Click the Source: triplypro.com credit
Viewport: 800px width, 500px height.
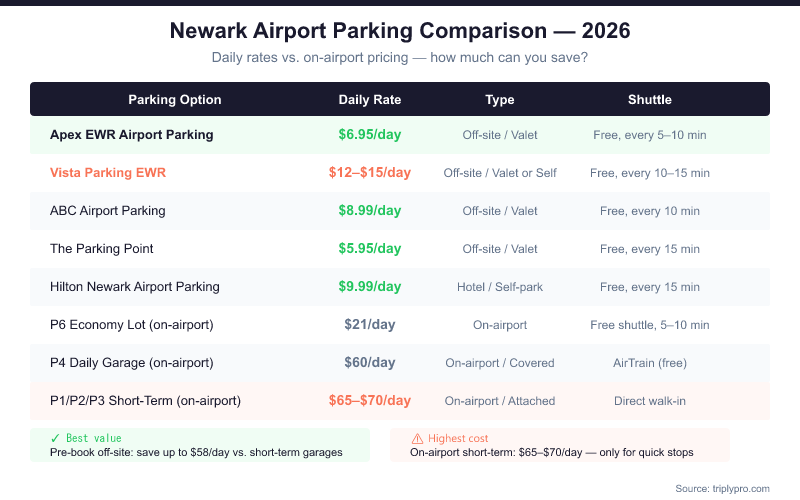pos(721,488)
